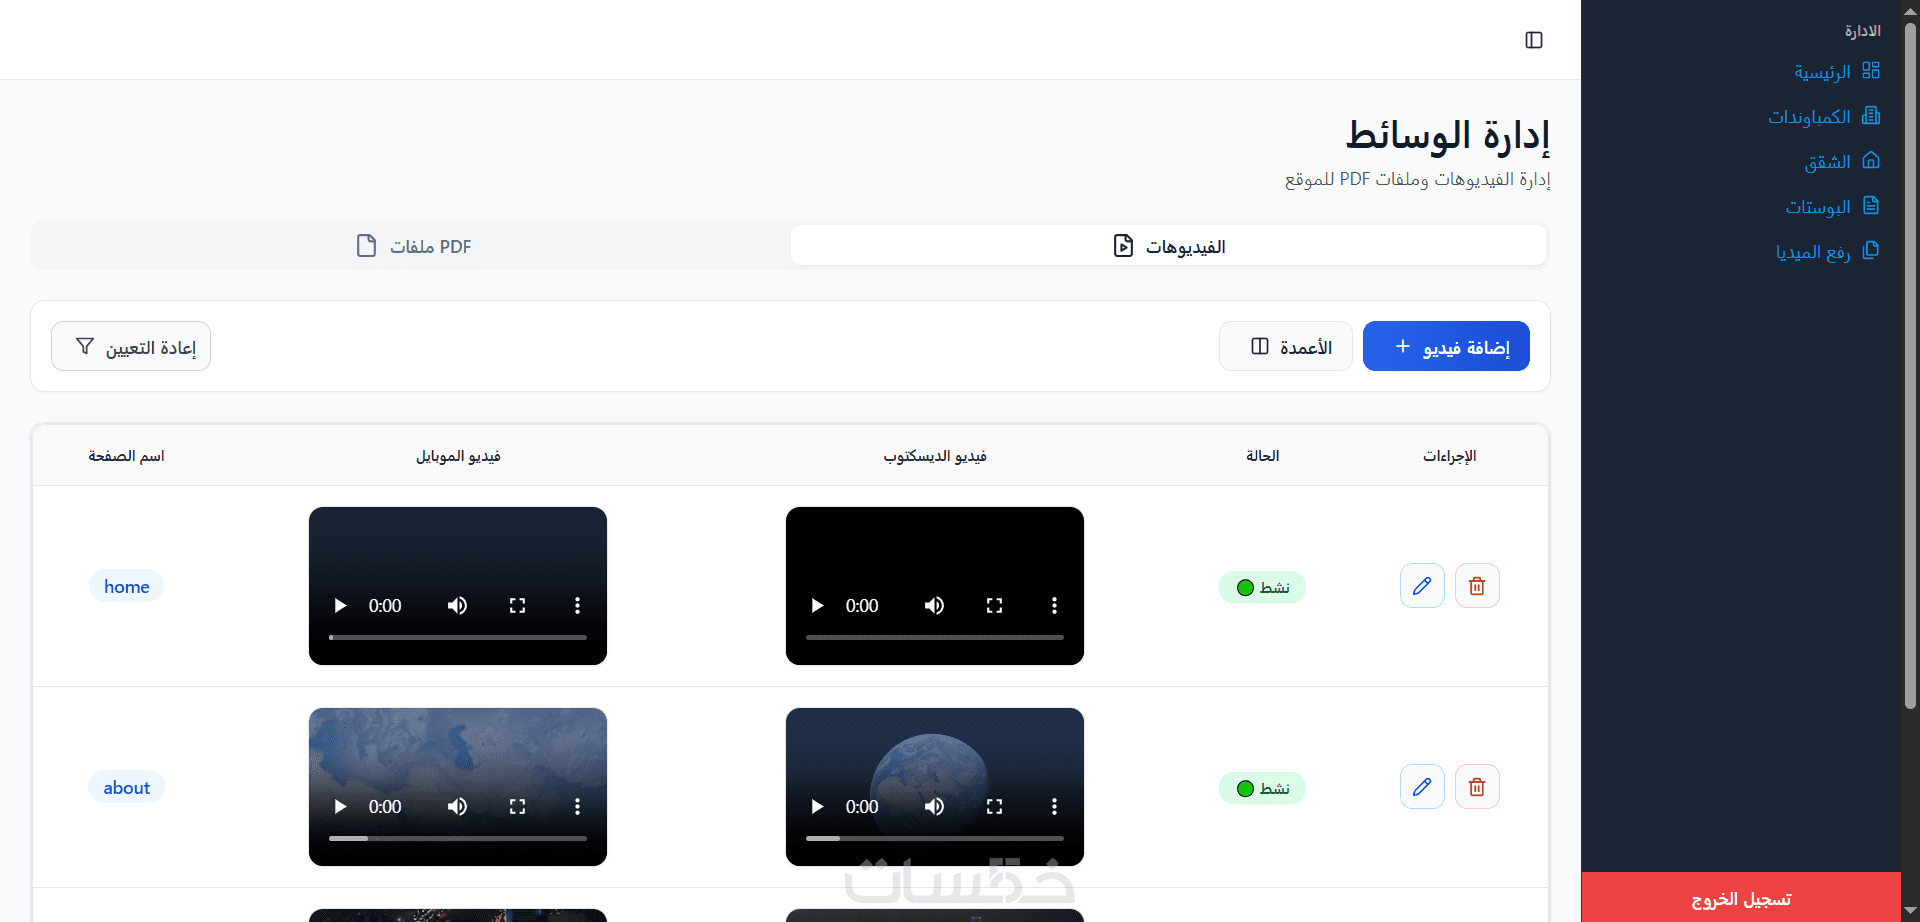Click the الإجراءات column header
Viewport: 1920px width, 922px height.
click(x=1450, y=456)
